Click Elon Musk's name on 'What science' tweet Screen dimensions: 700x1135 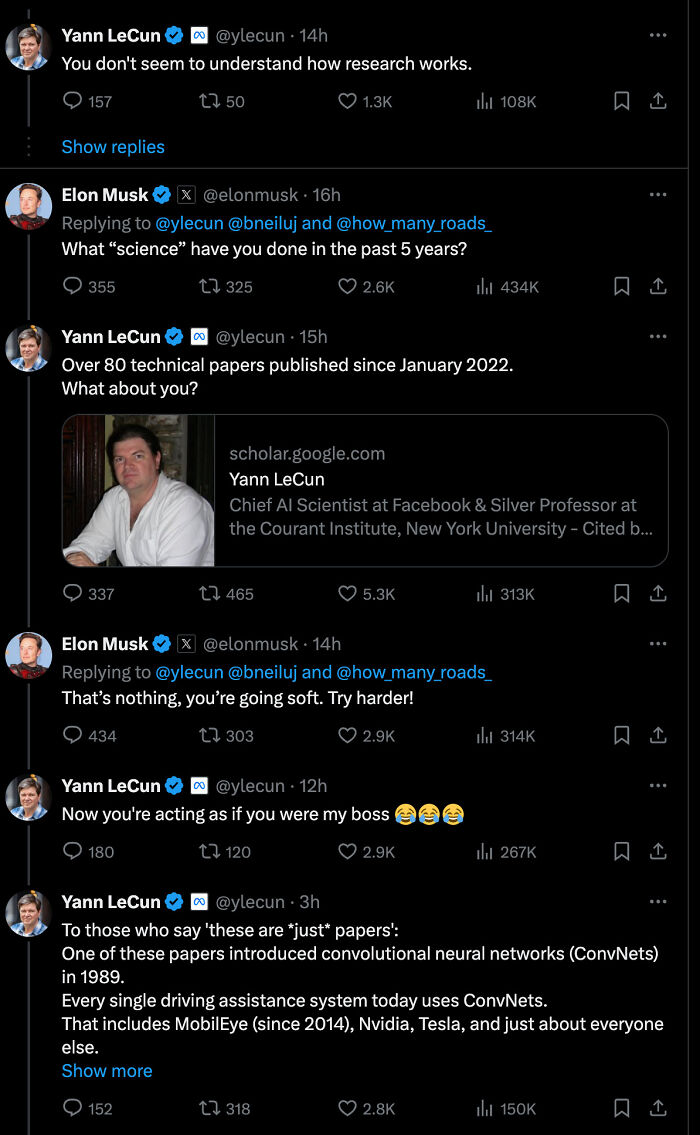(105, 195)
